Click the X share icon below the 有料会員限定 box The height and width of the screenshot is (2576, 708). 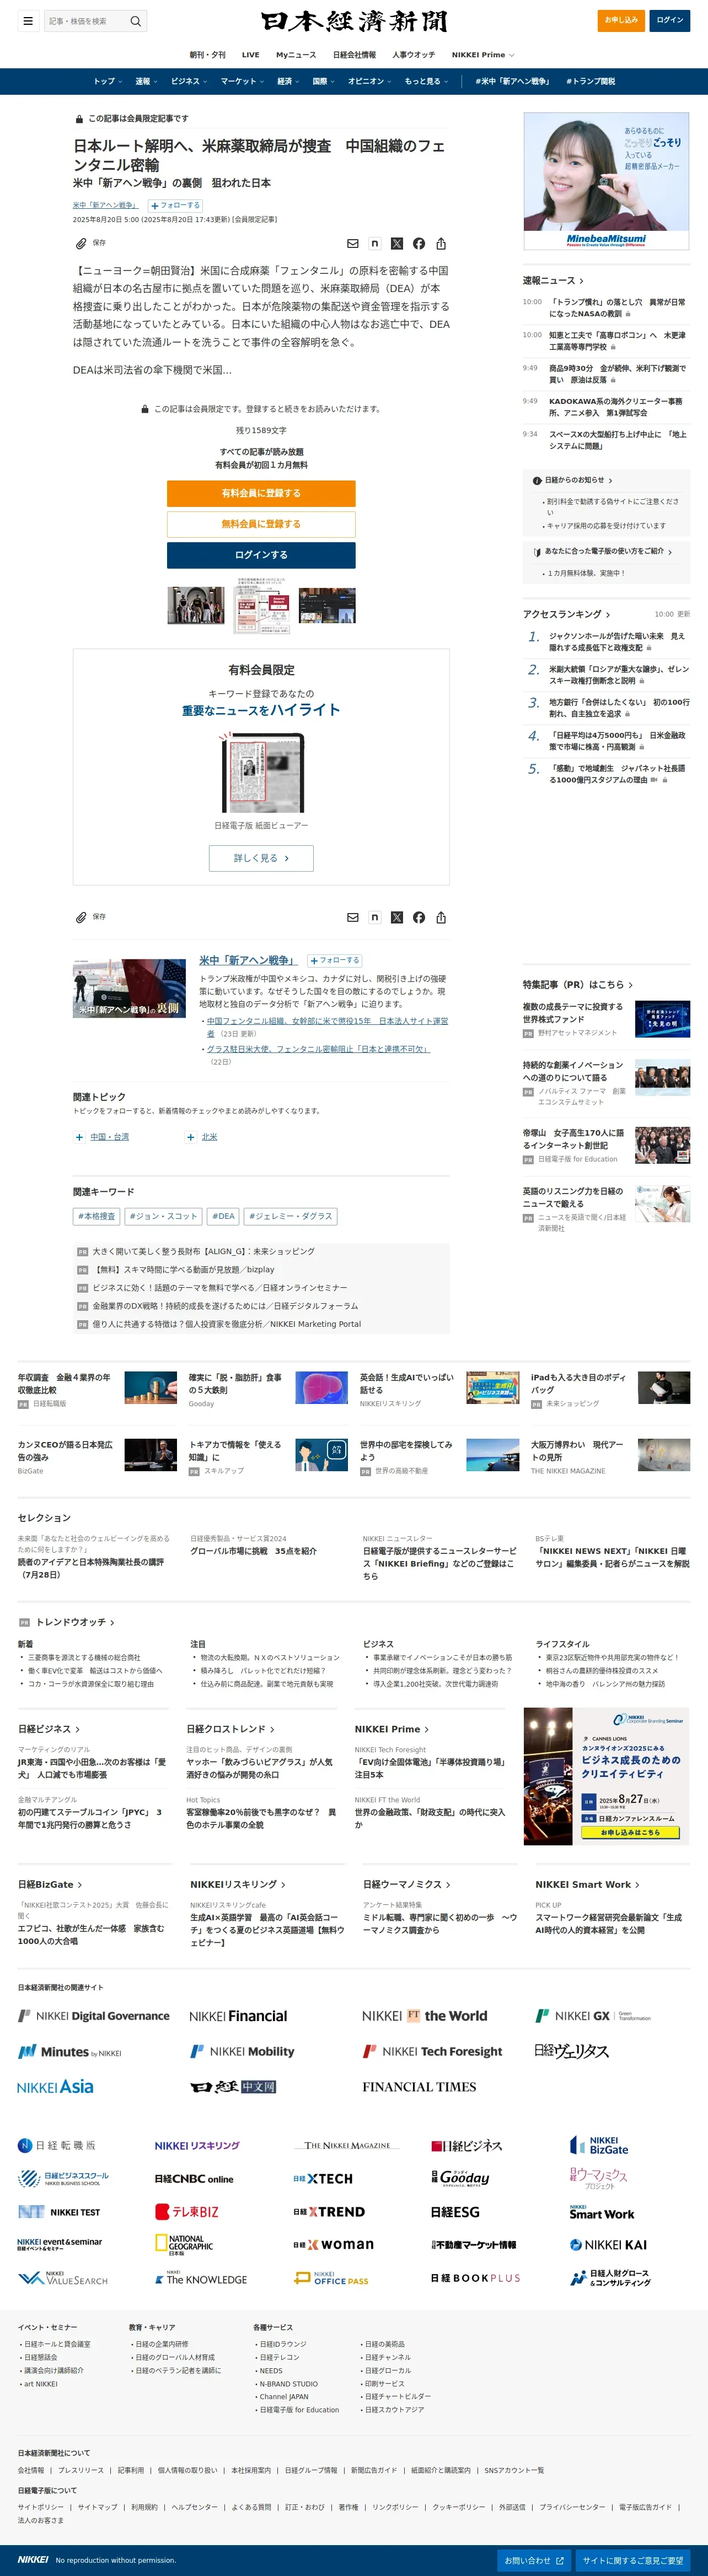pos(397,917)
